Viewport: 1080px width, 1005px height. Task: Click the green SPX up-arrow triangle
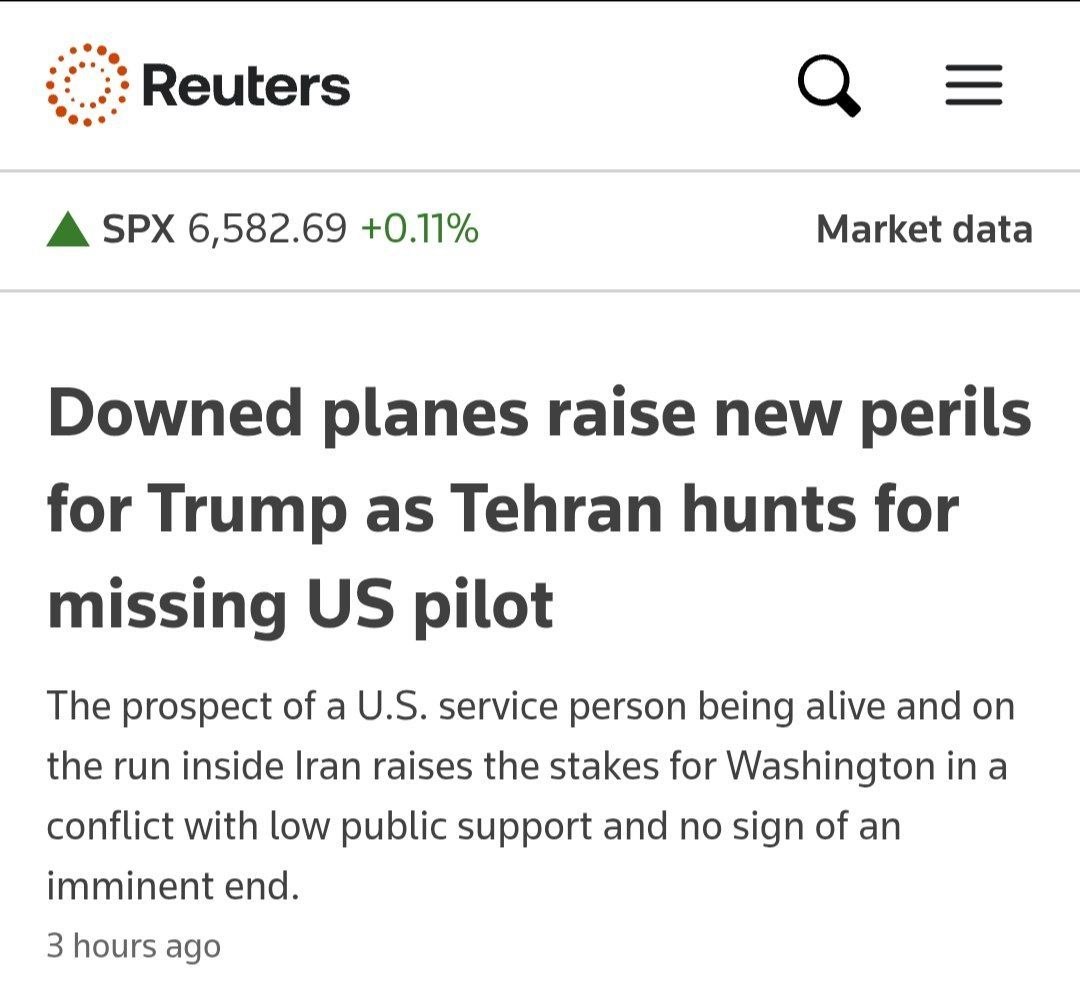click(68, 231)
